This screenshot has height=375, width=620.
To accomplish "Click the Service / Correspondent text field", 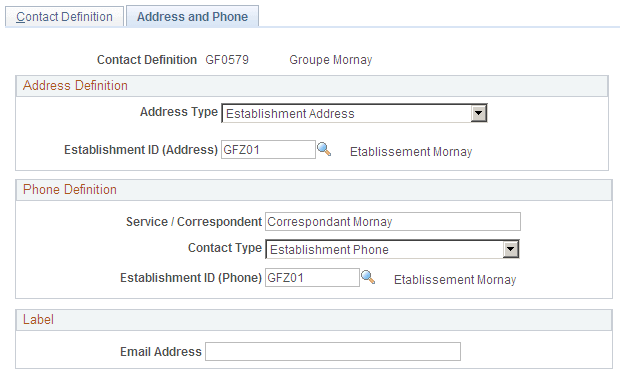I will [x=393, y=222].
